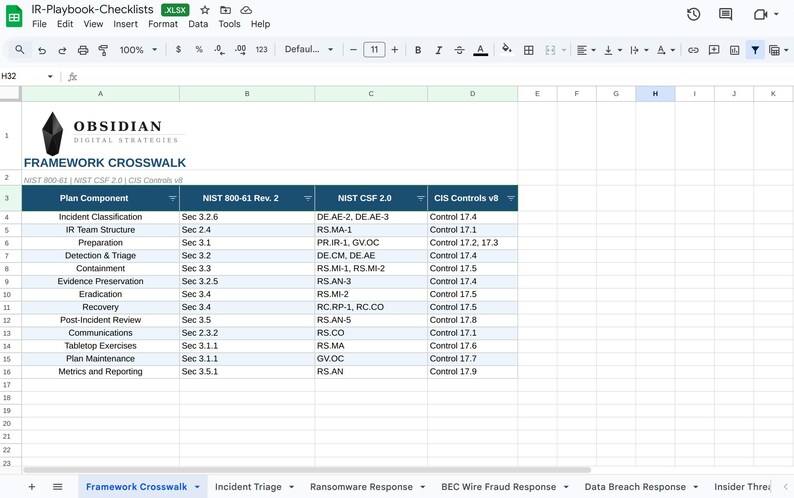This screenshot has width=794, height=498.
Task: Open vertical align dropdown
Action: pyautogui.click(x=613, y=50)
